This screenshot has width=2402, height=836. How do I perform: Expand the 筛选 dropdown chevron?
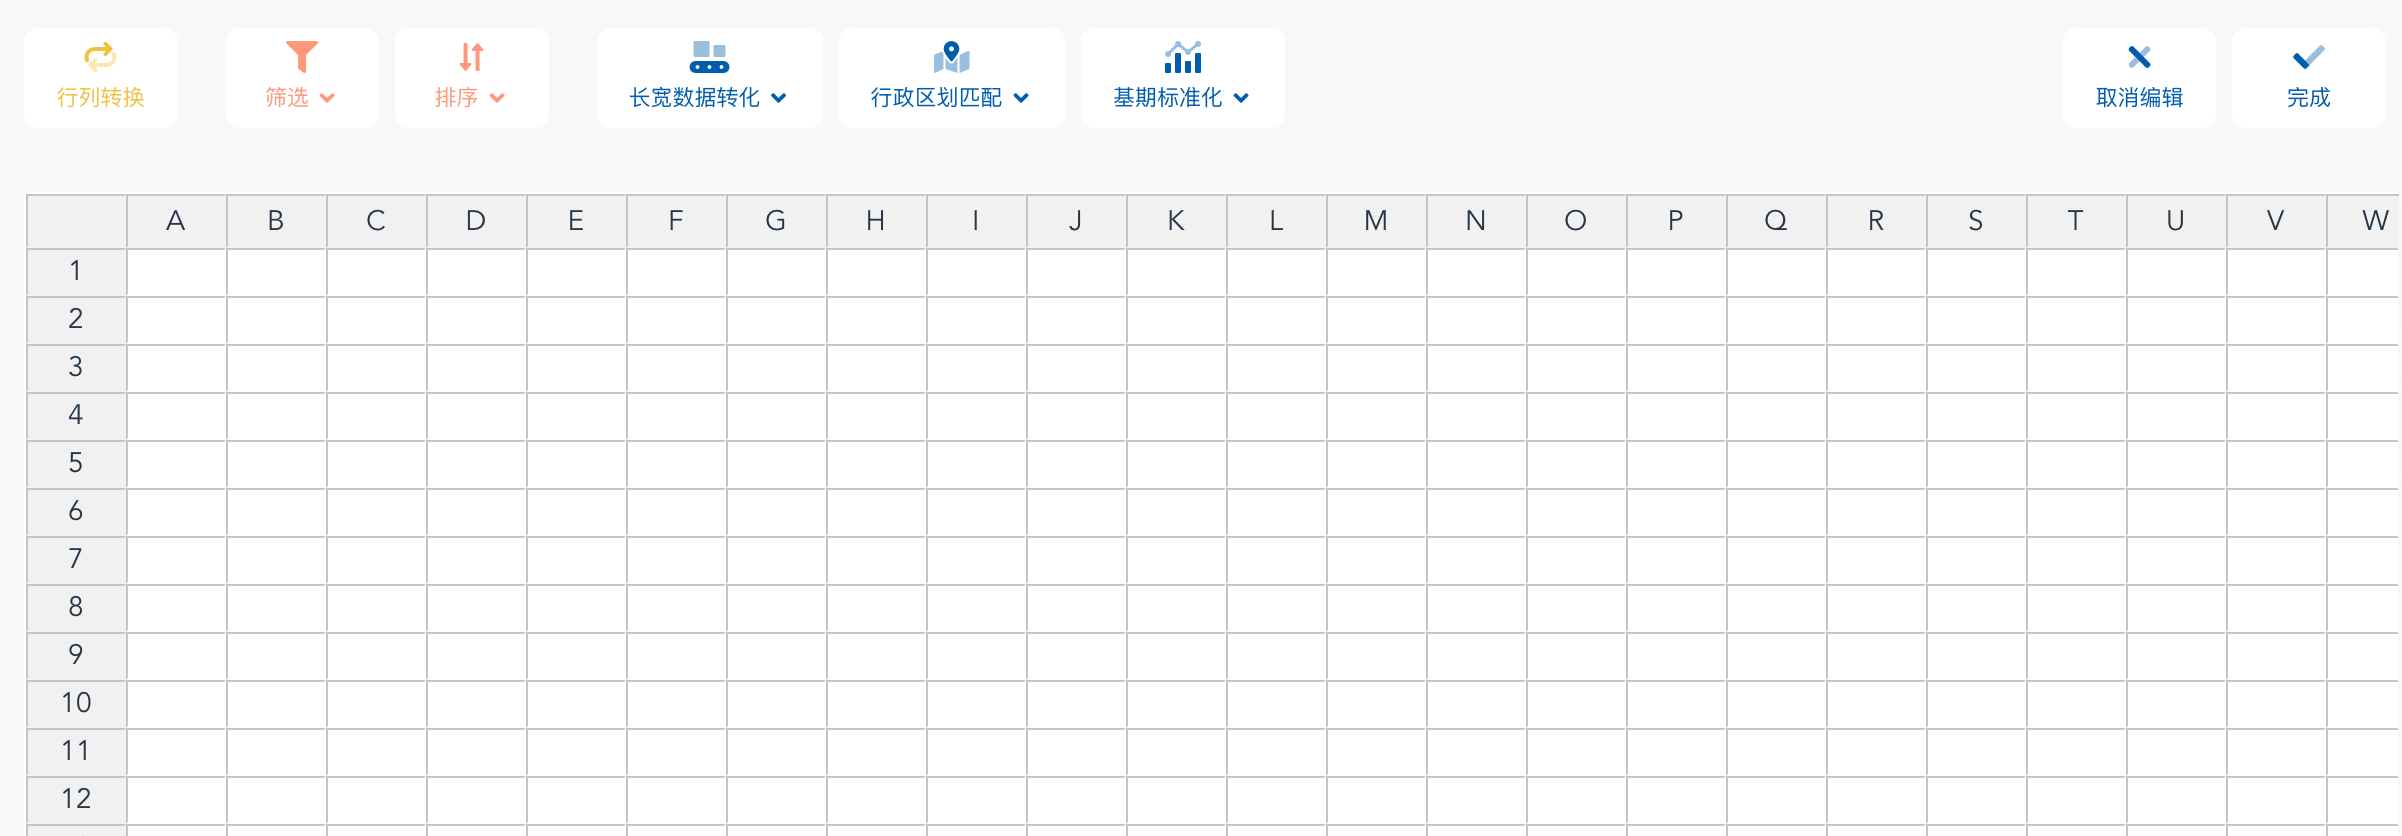(327, 98)
